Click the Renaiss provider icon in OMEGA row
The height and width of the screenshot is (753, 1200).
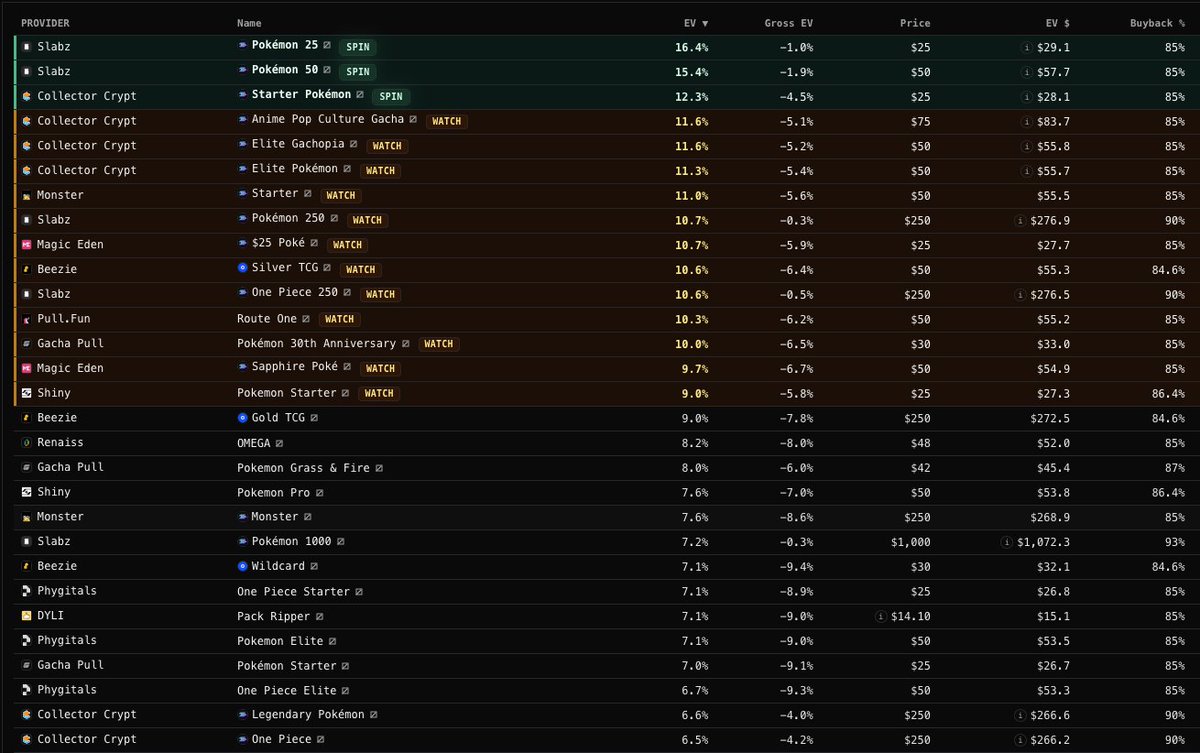[26, 443]
